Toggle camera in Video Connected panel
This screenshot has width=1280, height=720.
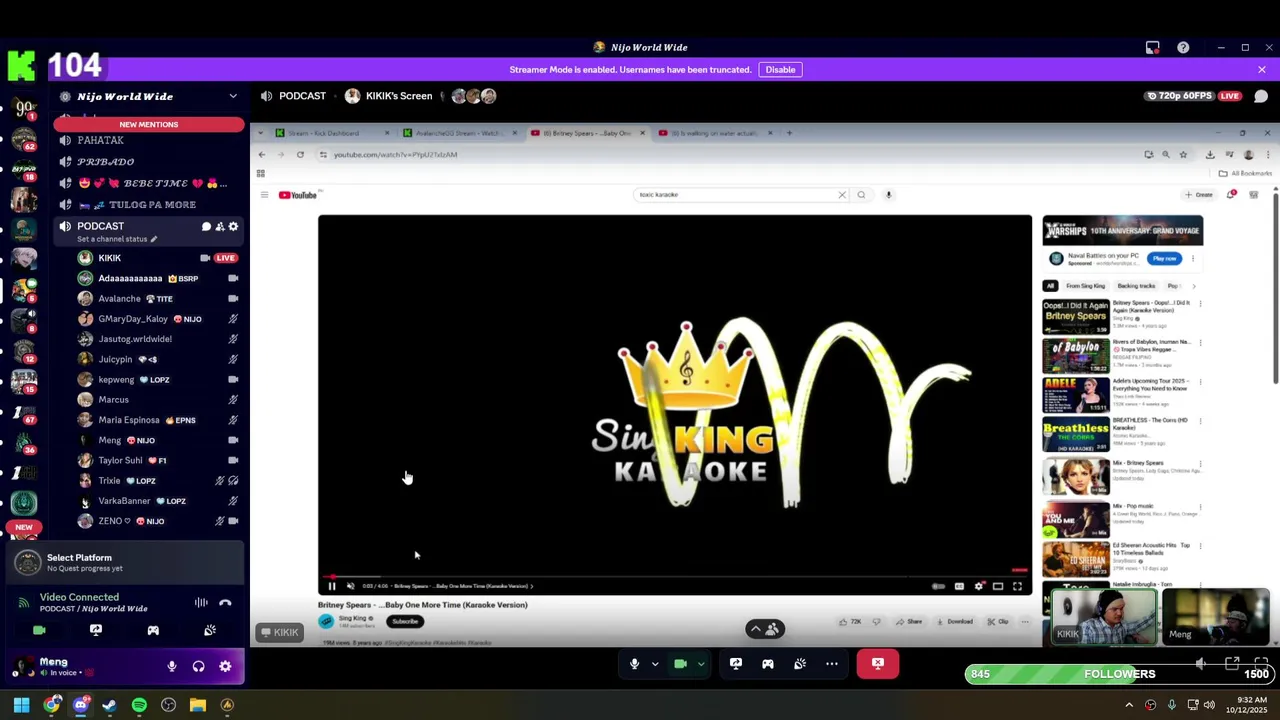pos(39,630)
